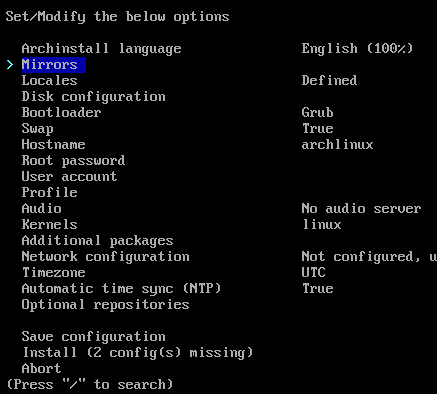Screen dimensions: 437x394
Task: Select Root password option
Action: click(x=74, y=161)
